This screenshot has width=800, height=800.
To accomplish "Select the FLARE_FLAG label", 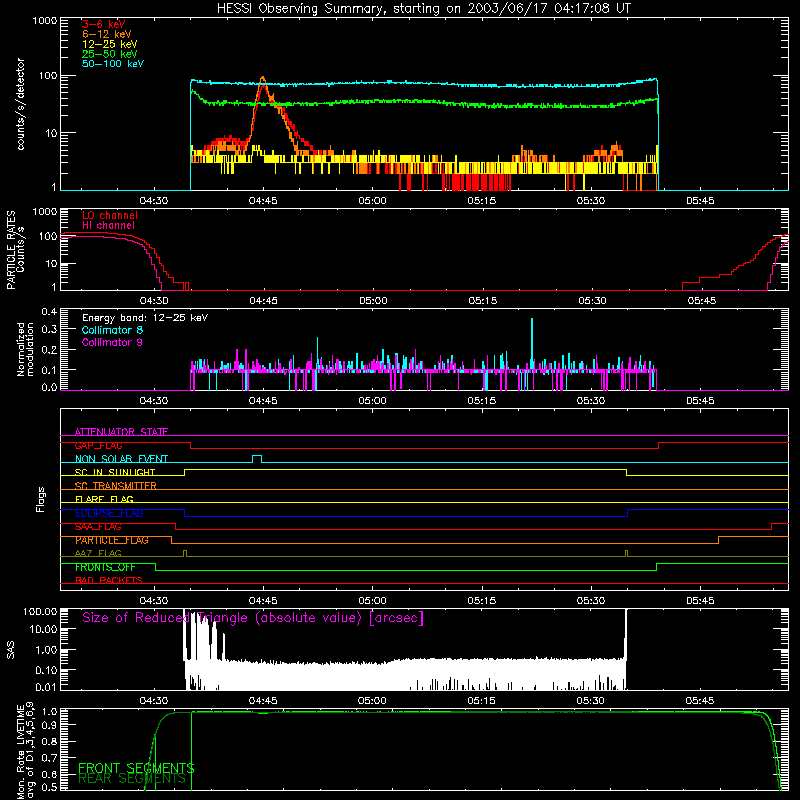I will (x=104, y=499).
